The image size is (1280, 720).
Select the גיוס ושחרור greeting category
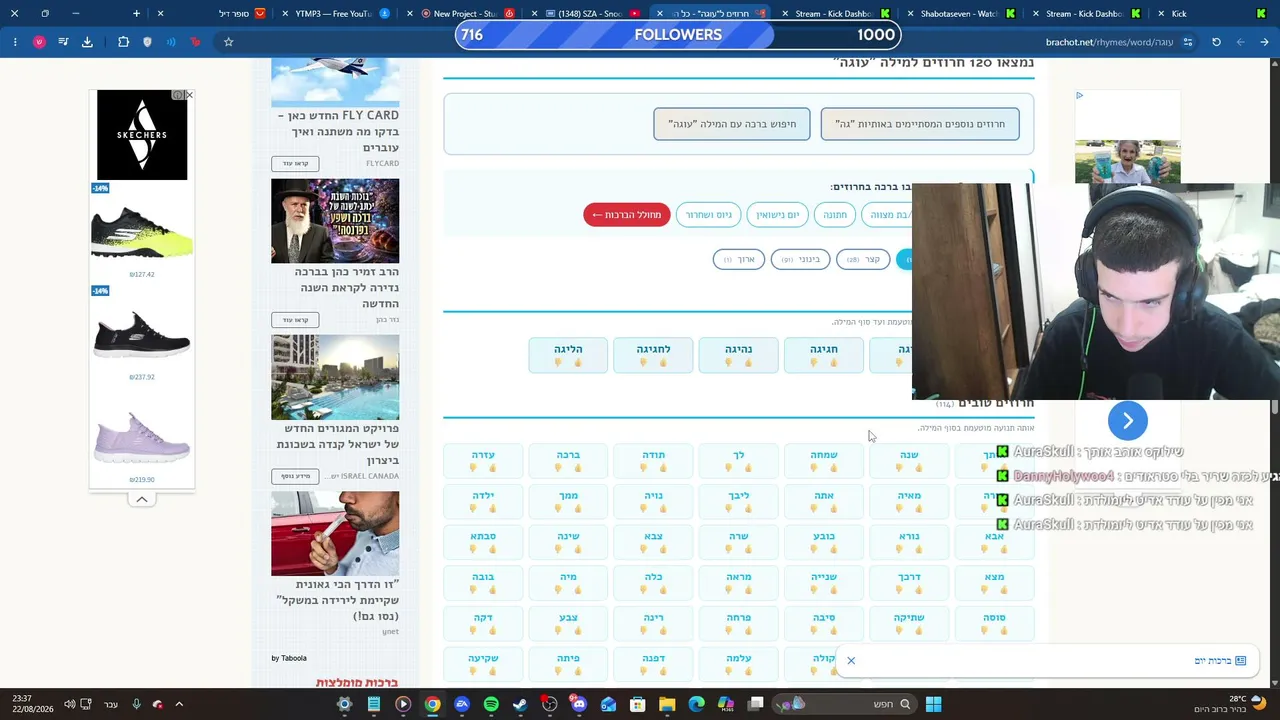pos(709,215)
